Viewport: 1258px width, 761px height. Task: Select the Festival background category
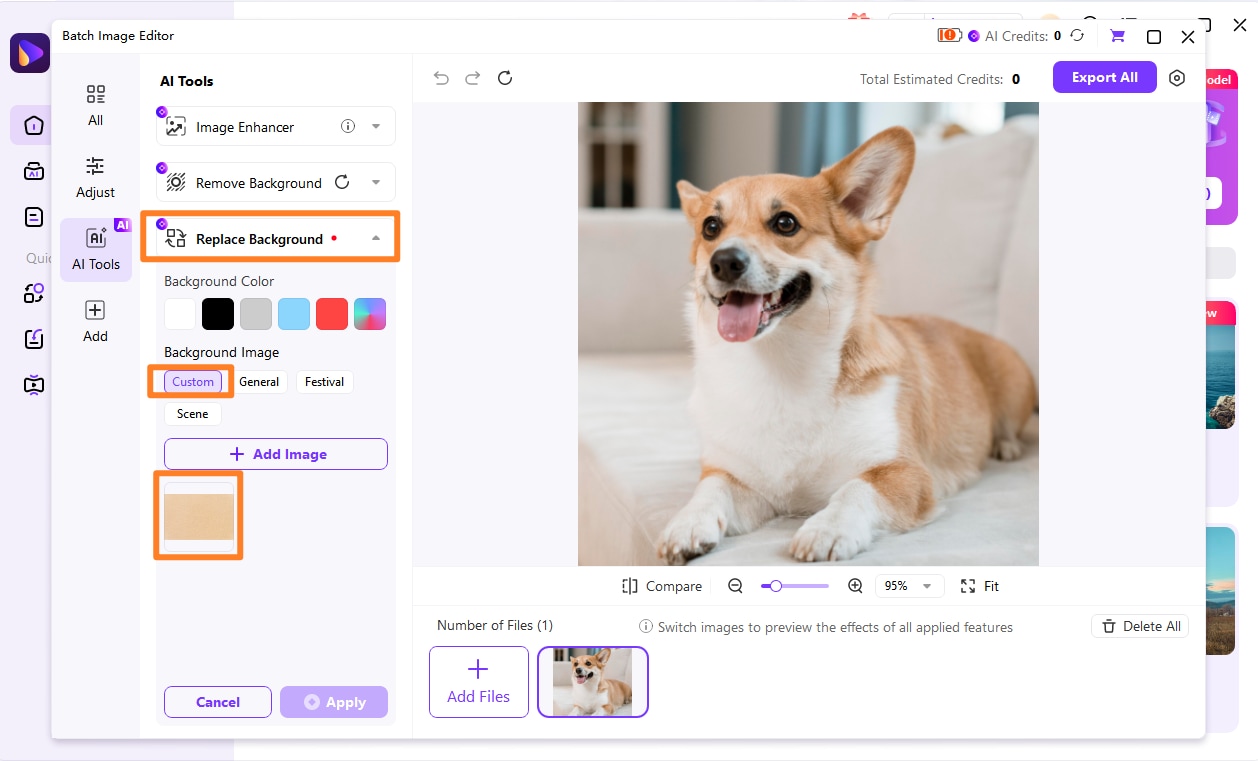(324, 382)
